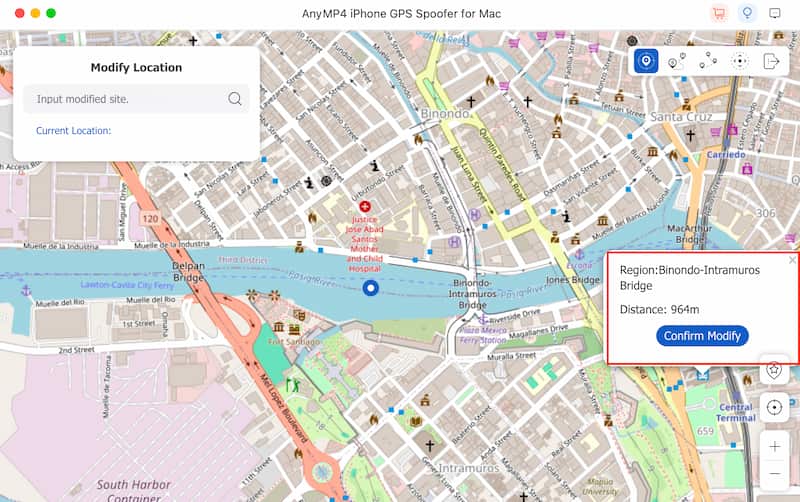Open the favorite locations star button
This screenshot has width=800, height=502.
point(773,370)
